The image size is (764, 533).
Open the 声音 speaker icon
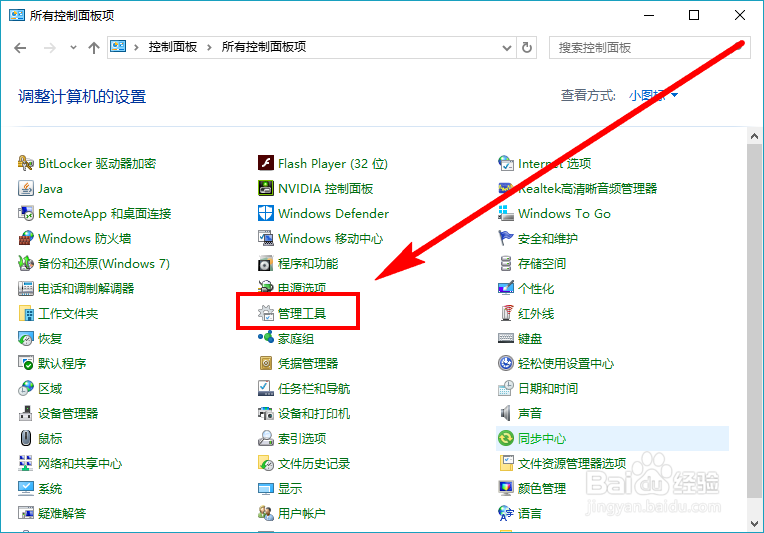pyautogui.click(x=506, y=413)
